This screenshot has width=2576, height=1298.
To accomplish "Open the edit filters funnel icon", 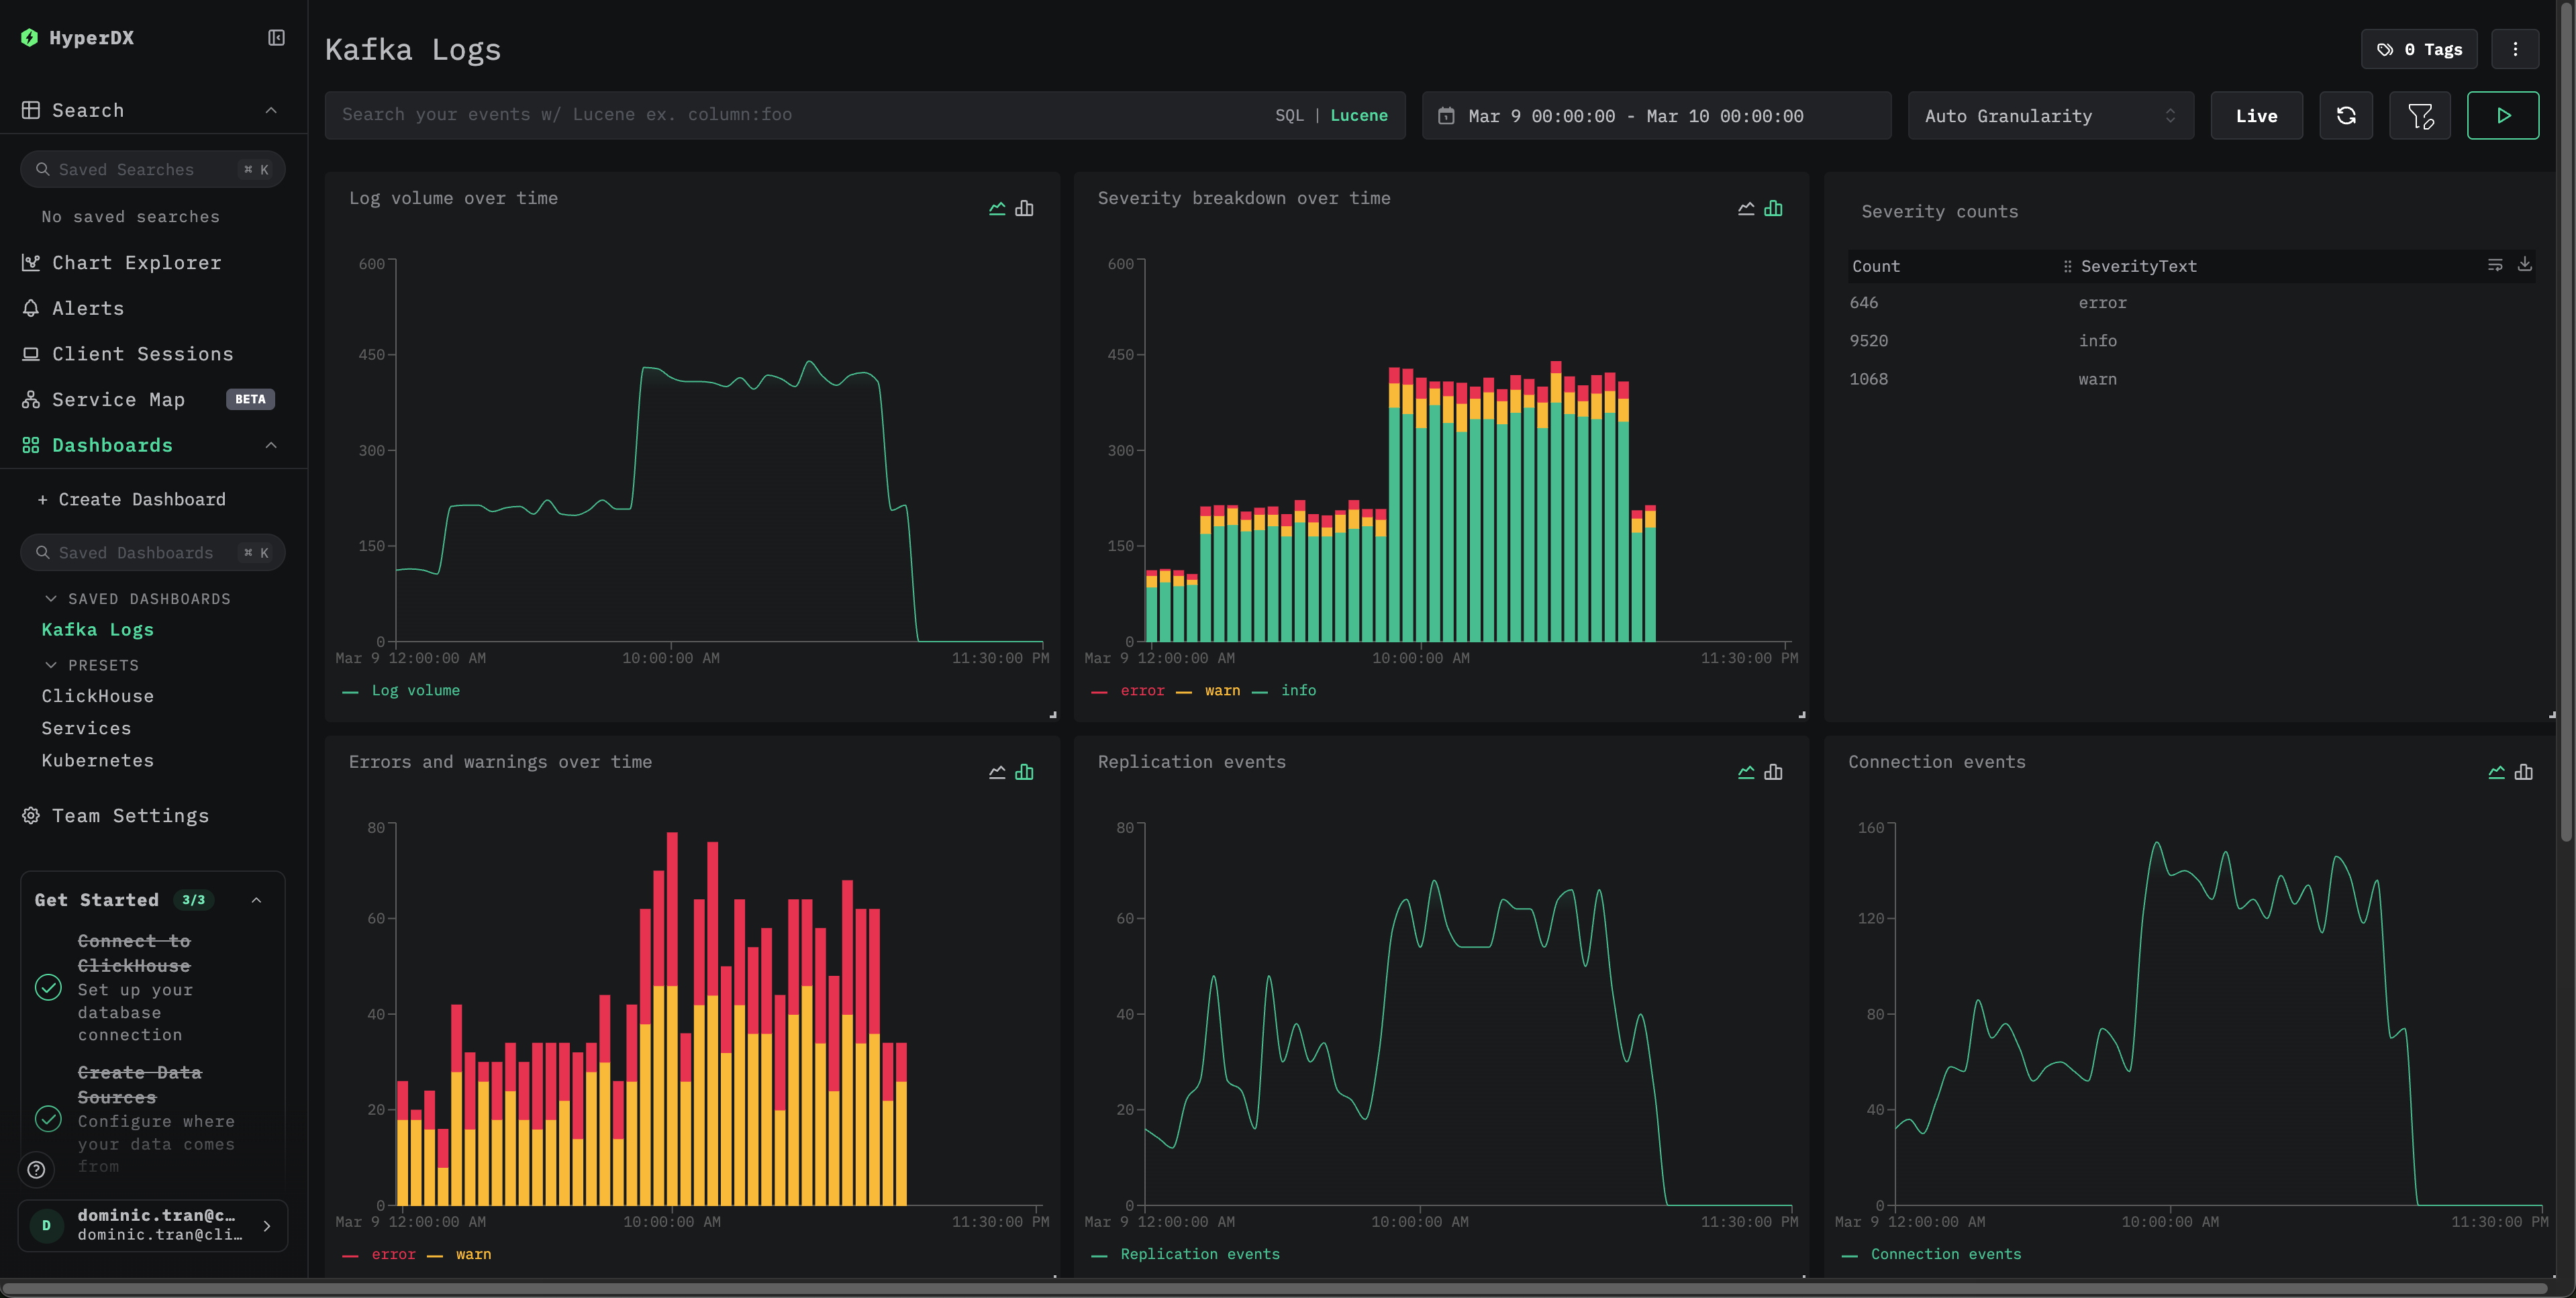I will coord(2419,116).
